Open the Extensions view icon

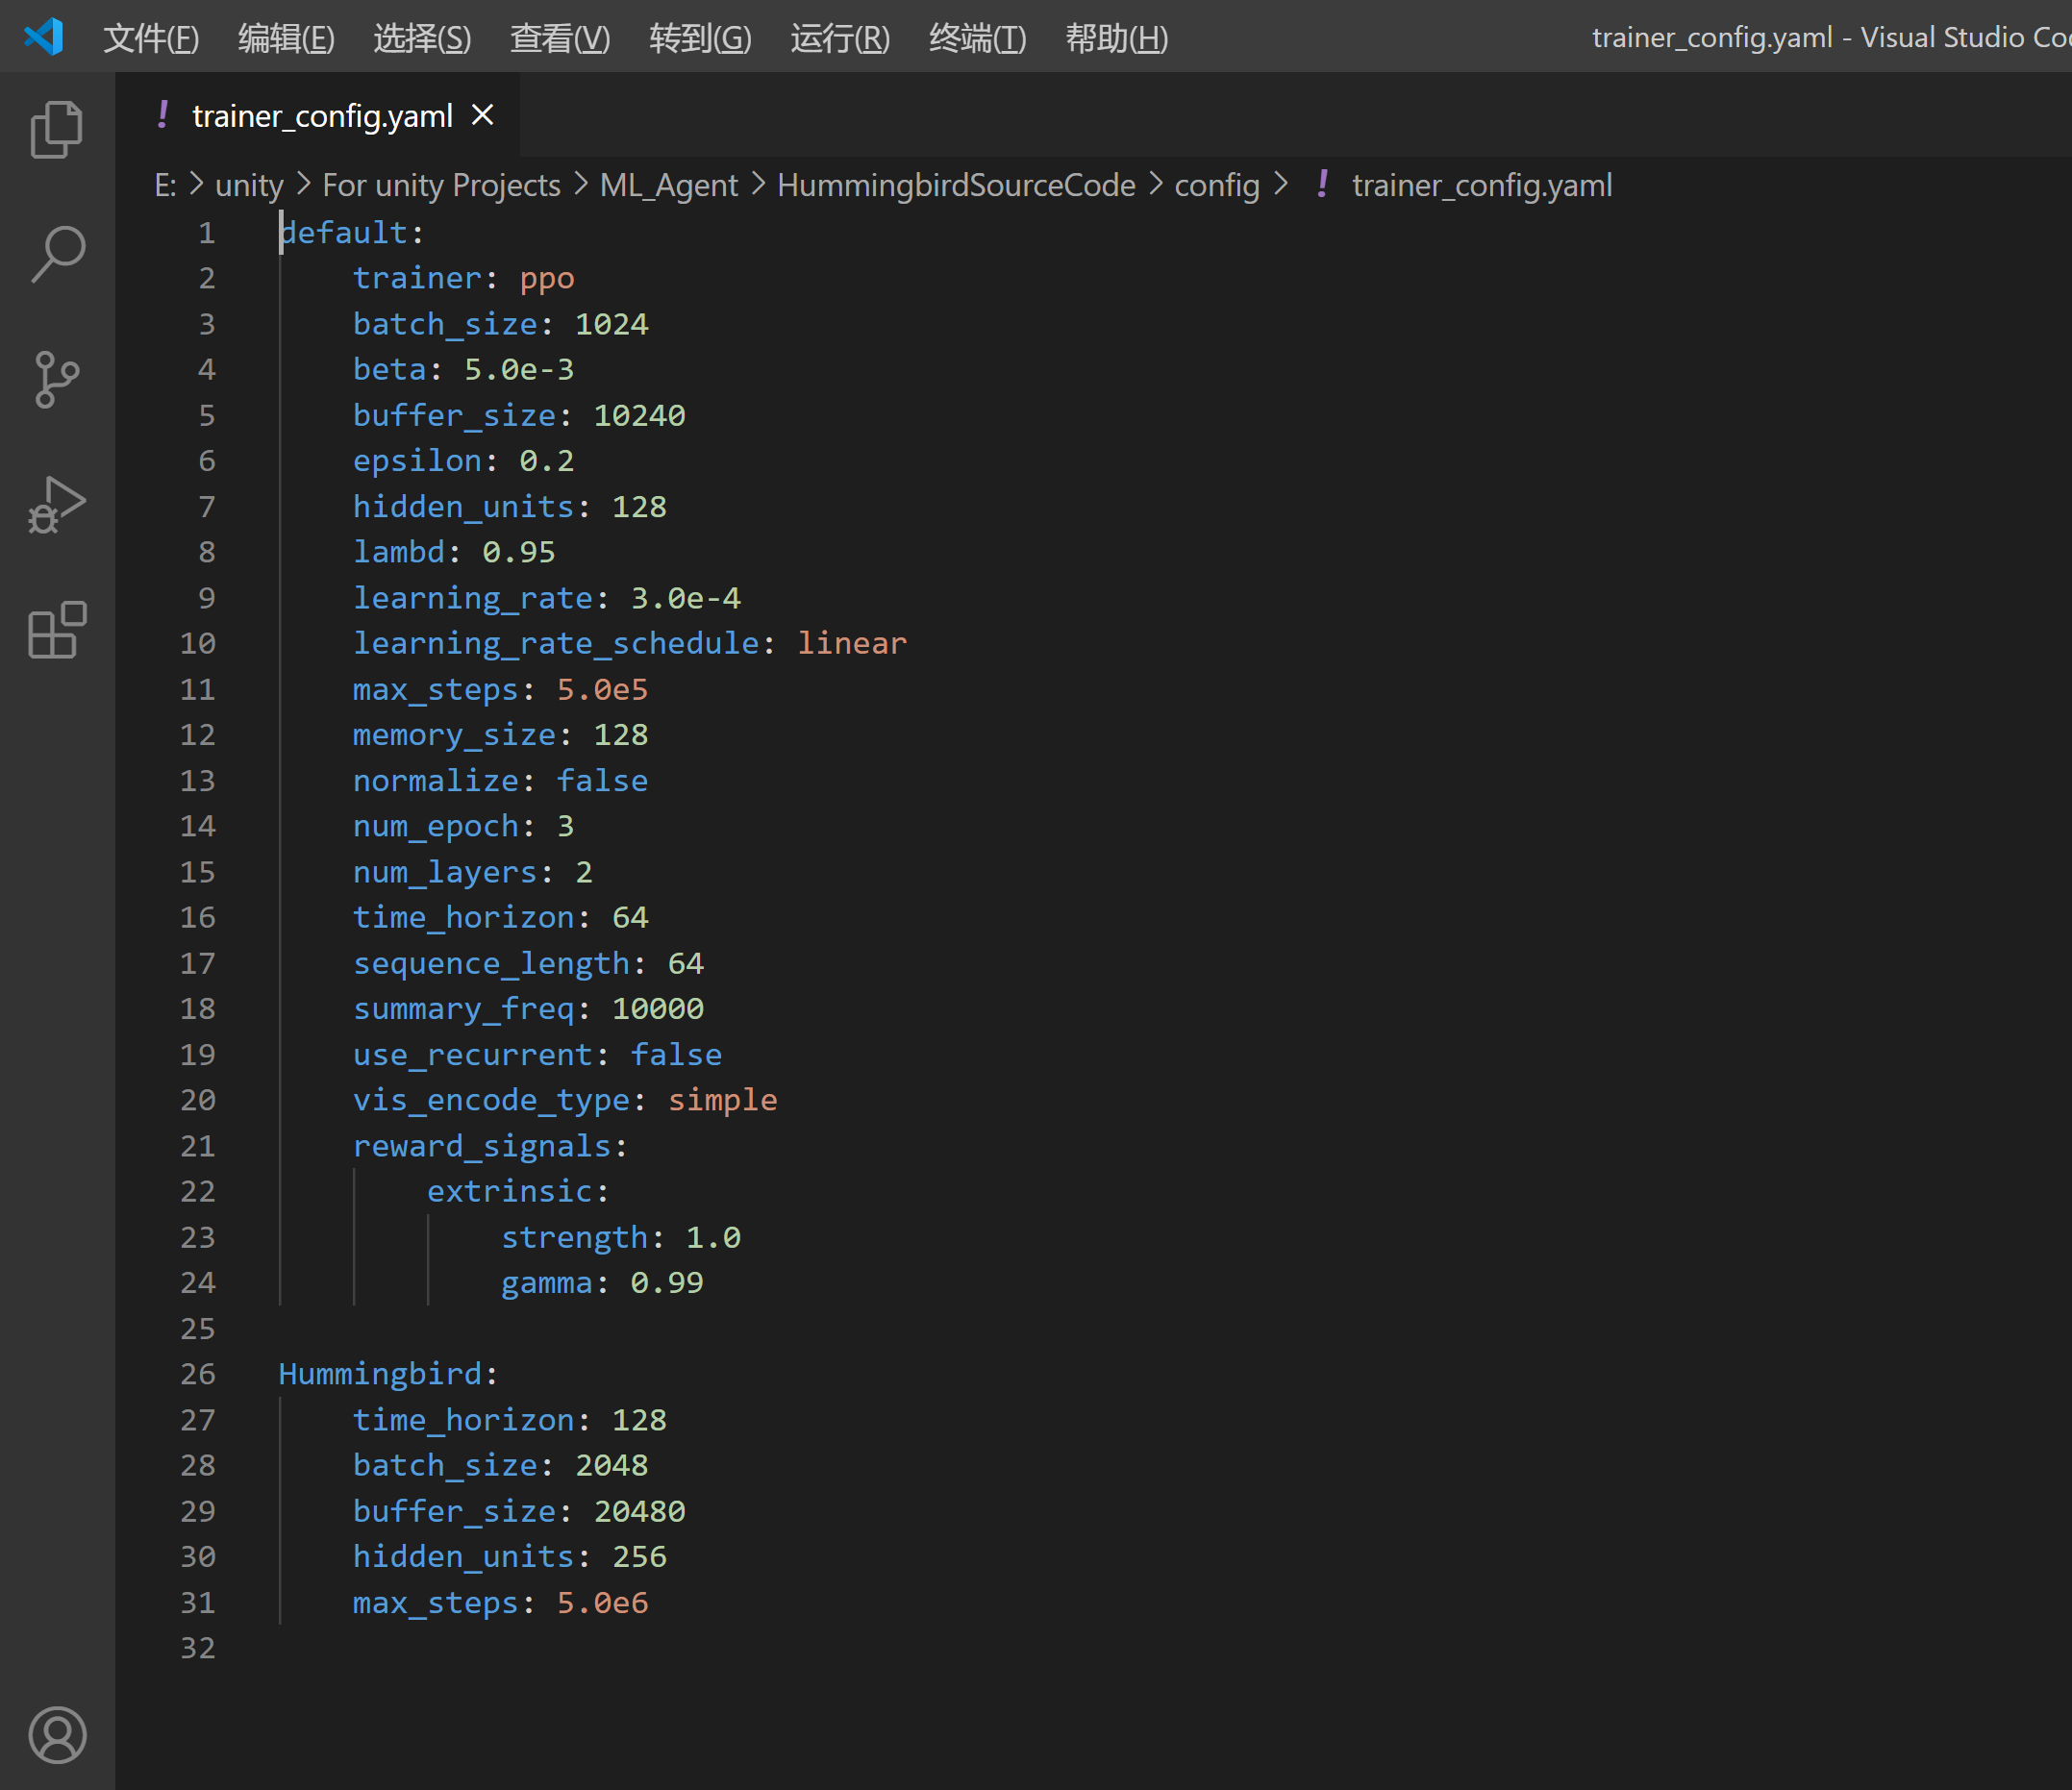[x=57, y=630]
